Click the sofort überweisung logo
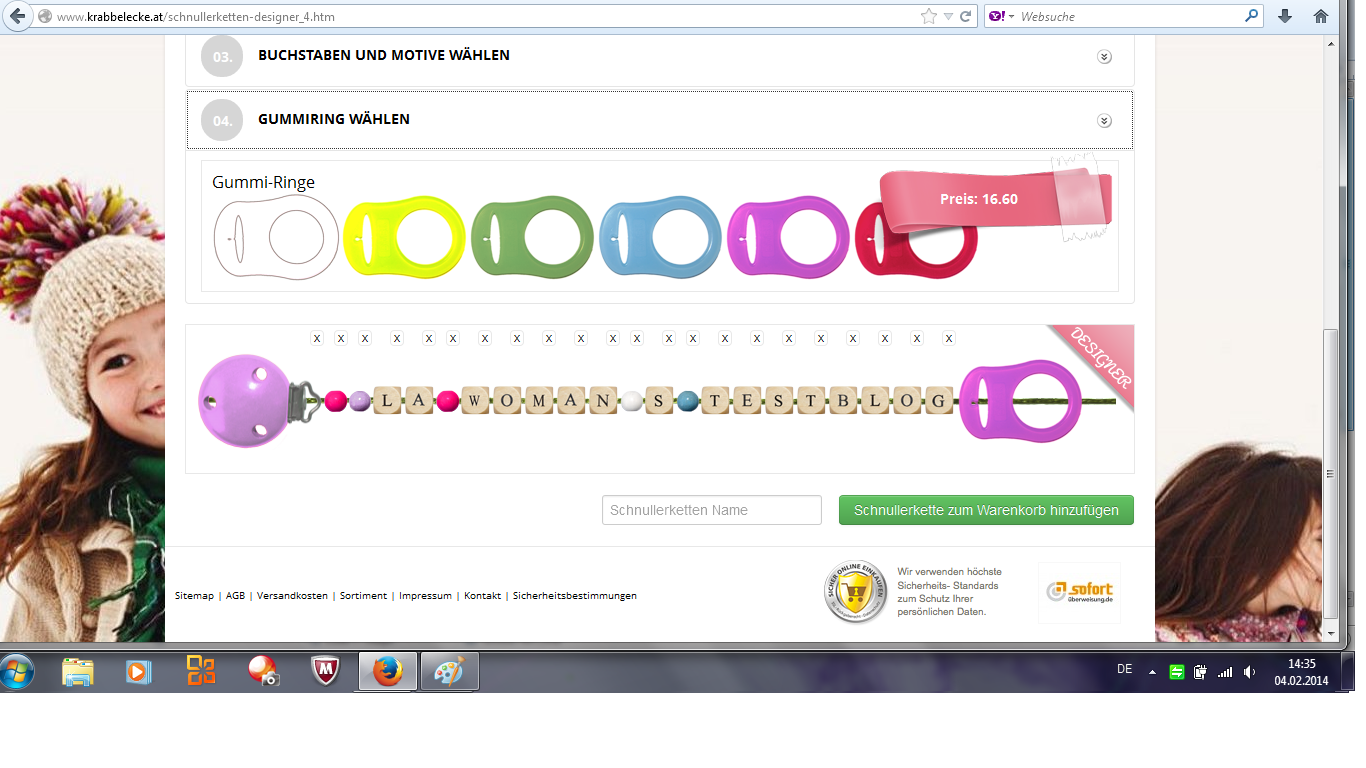This screenshot has height=768, width=1366. (1079, 592)
